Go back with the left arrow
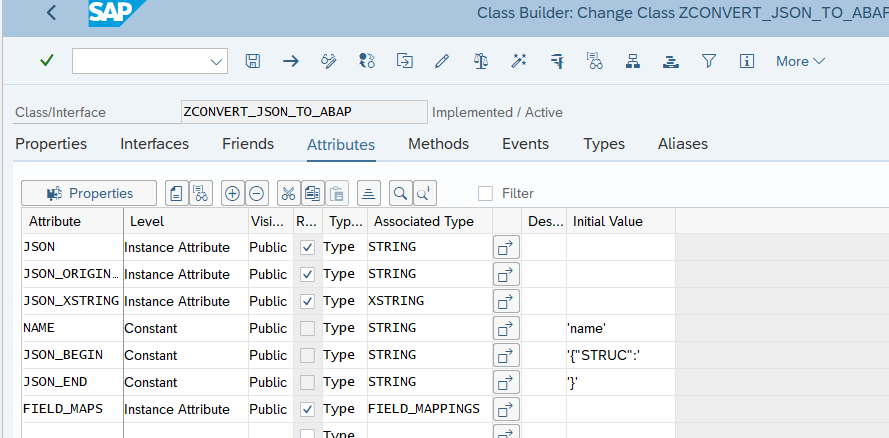 (52, 12)
